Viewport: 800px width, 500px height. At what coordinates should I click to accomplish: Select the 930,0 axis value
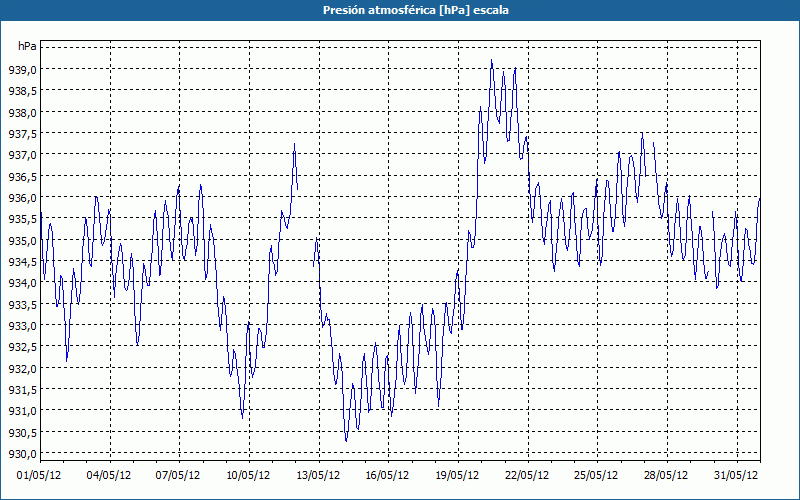coord(22,453)
